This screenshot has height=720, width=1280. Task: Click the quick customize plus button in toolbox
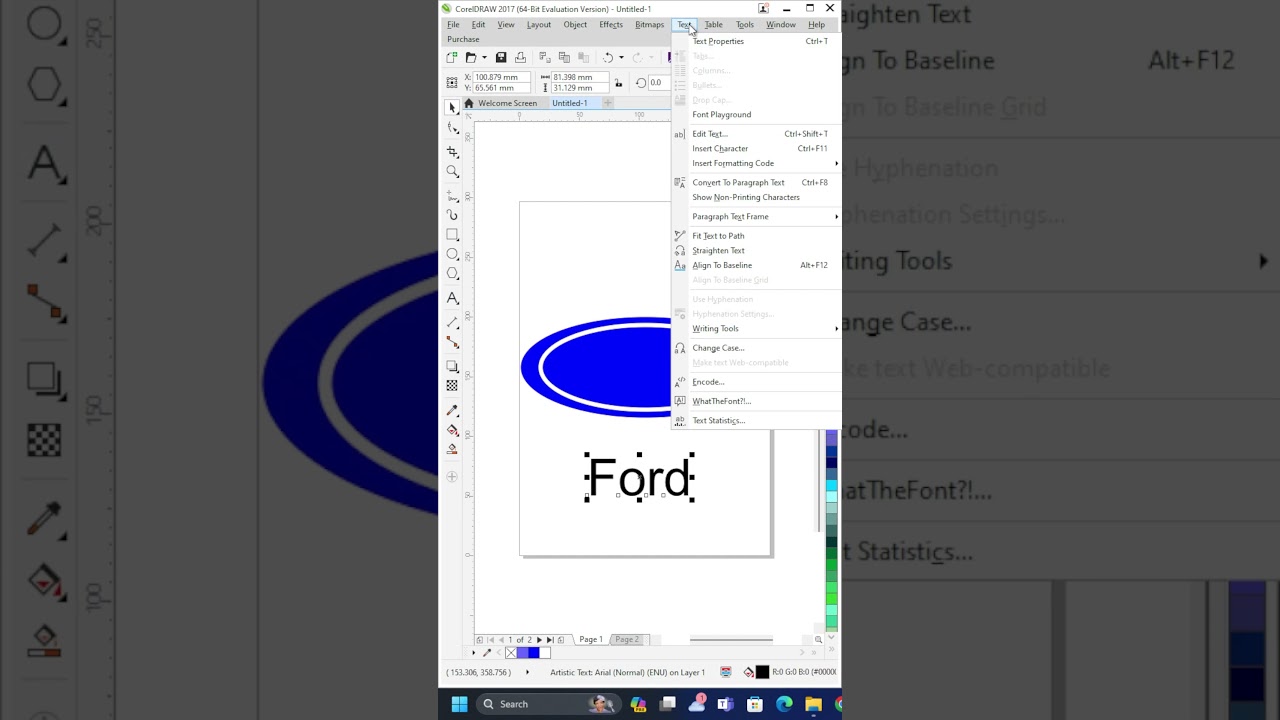452,477
